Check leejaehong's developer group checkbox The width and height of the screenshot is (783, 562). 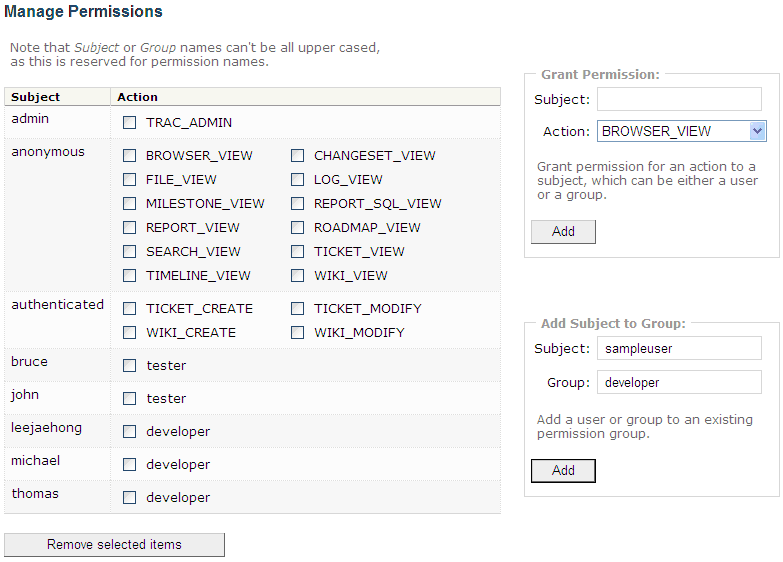(x=130, y=432)
